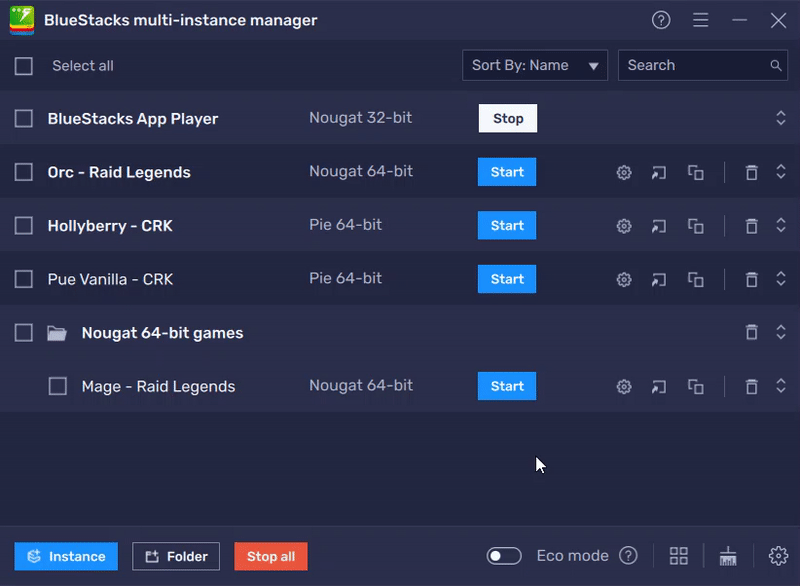Select the Mage - Raid Legends checkbox
The image size is (800, 586).
[58, 386]
